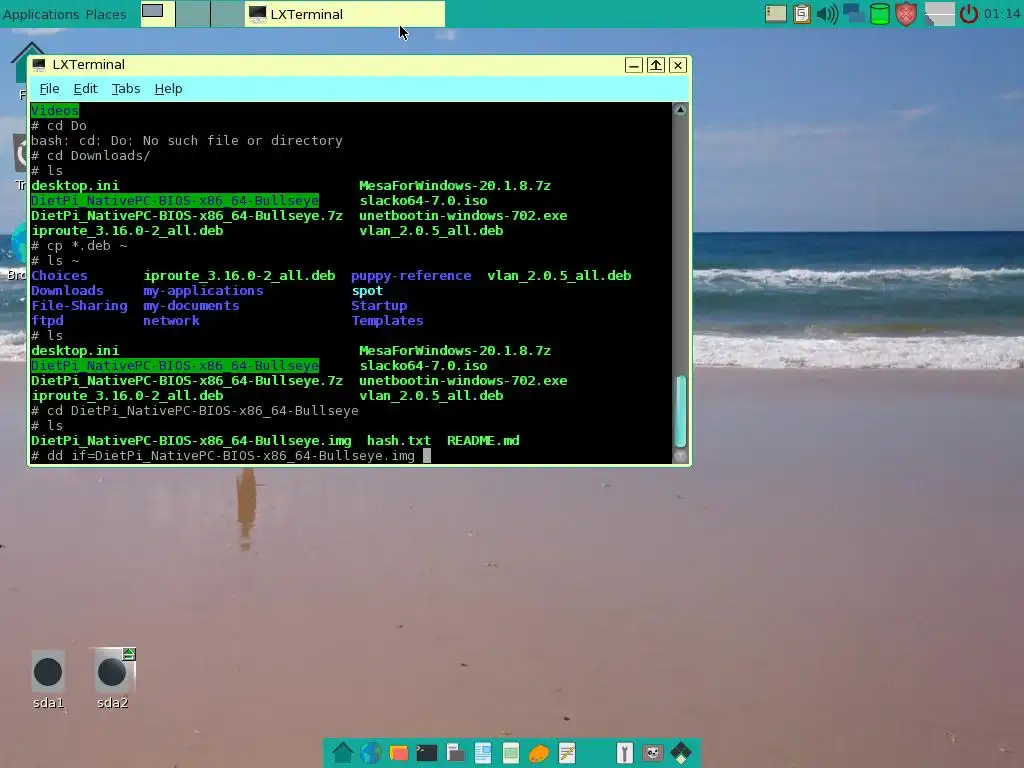
Task: Switch to the second workspace in pager
Action: click(193, 14)
